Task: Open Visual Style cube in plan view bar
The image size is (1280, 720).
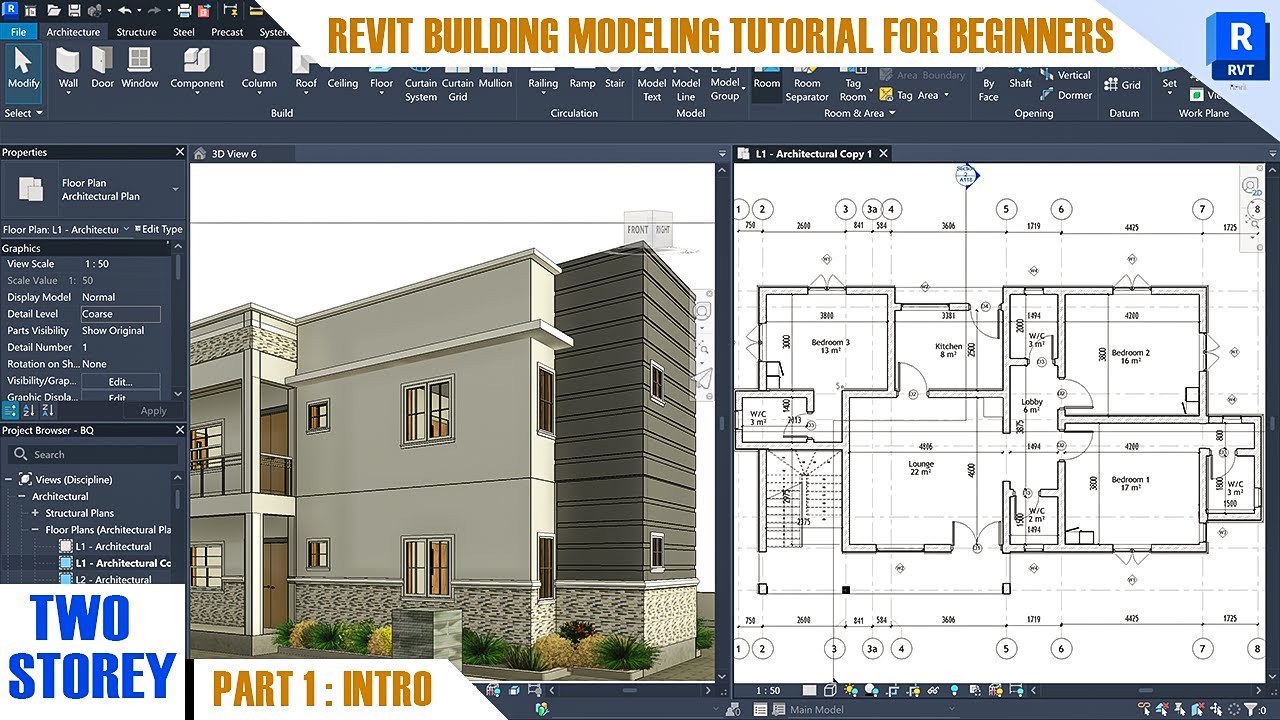Action: point(830,690)
